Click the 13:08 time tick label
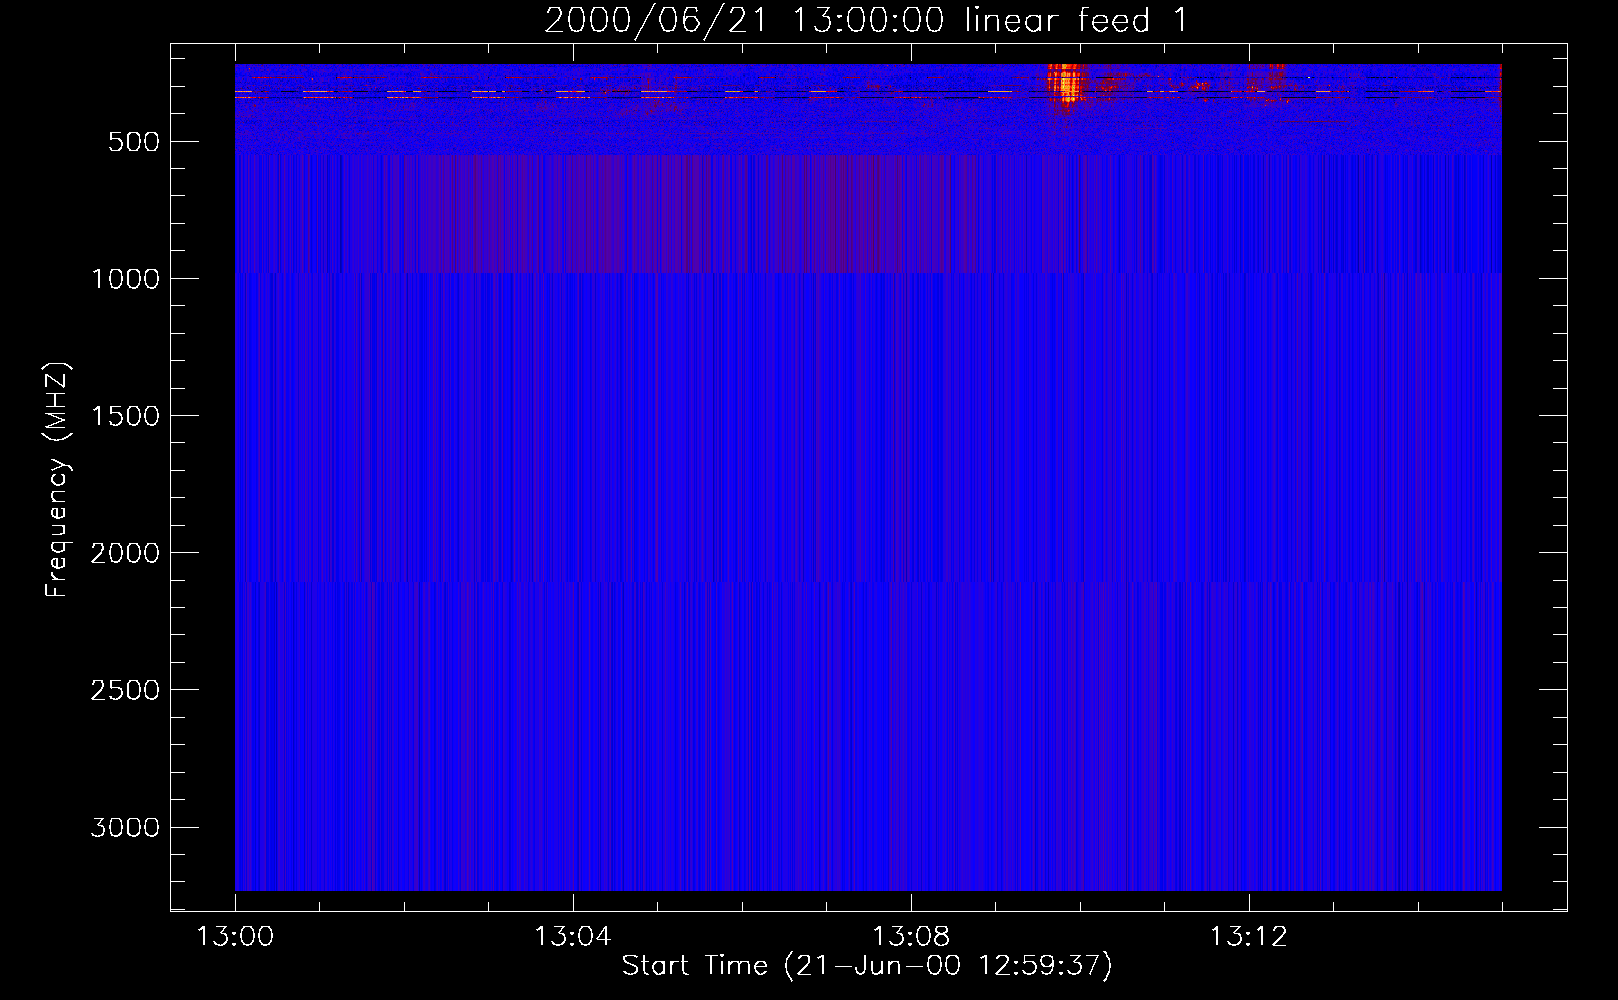Viewport: 1618px width, 1000px height. pyautogui.click(x=910, y=937)
